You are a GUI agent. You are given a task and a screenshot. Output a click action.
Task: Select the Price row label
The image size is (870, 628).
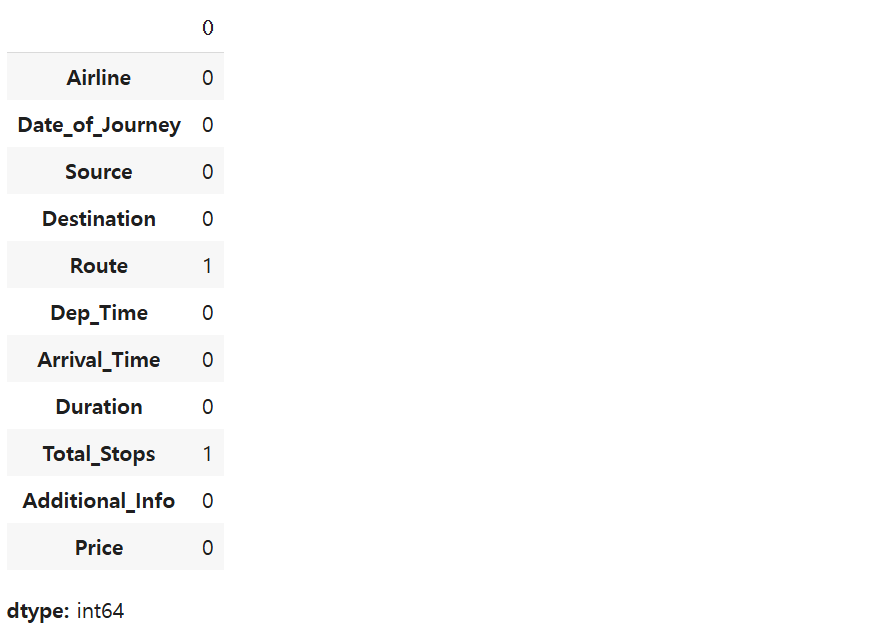99,548
